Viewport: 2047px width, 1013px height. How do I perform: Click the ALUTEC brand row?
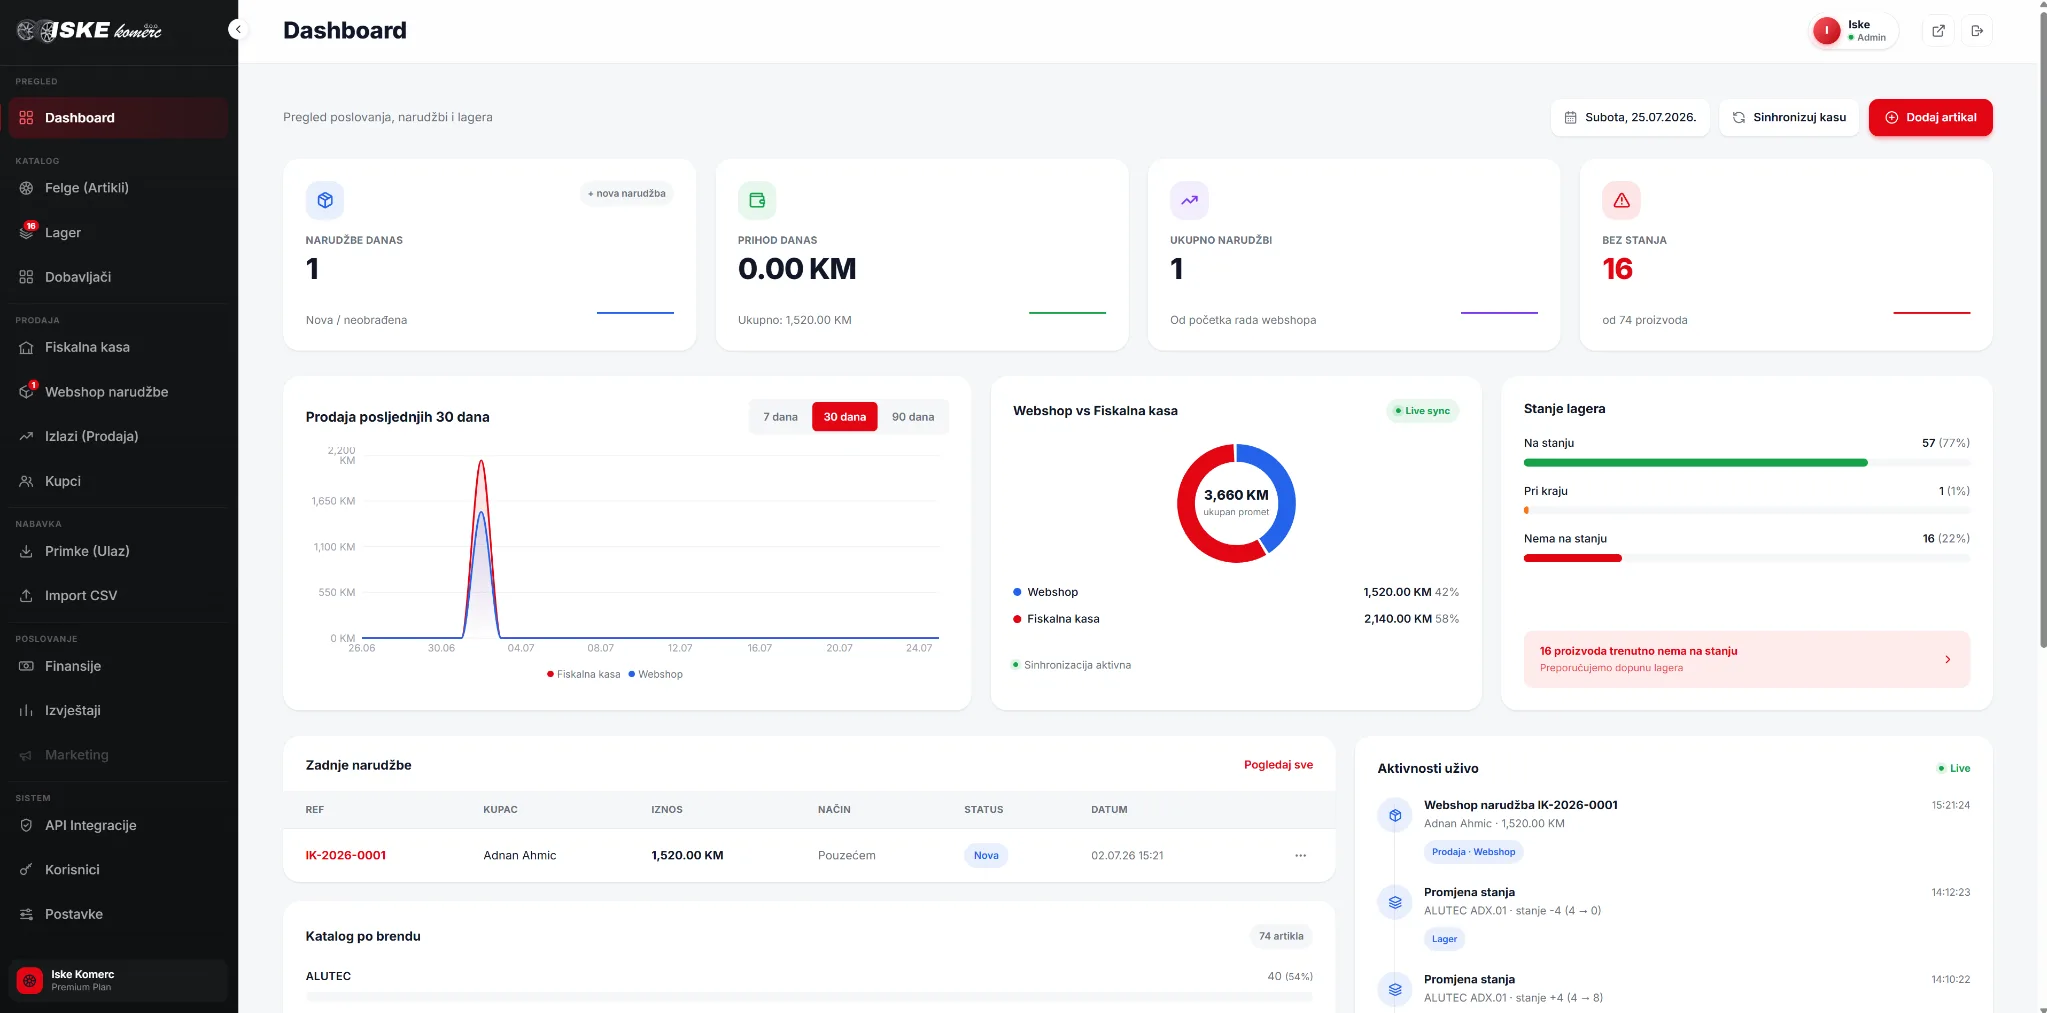point(809,985)
